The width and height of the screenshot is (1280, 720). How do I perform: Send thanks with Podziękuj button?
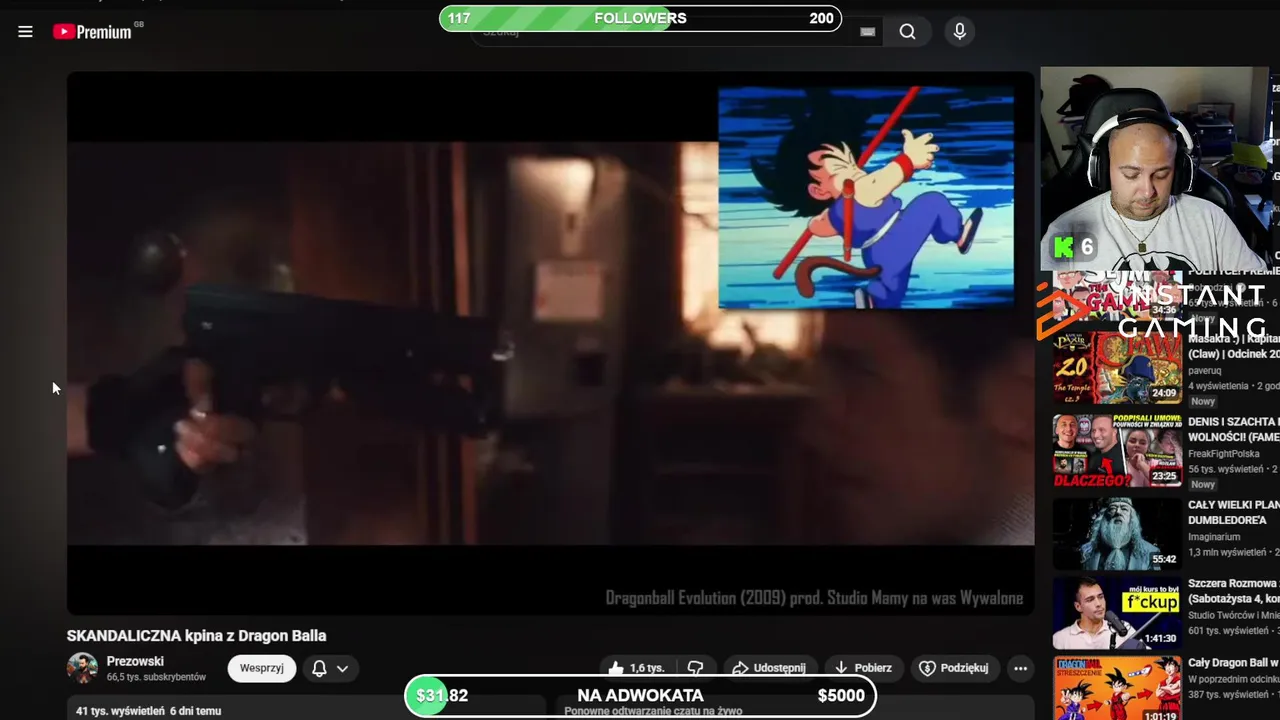(954, 668)
